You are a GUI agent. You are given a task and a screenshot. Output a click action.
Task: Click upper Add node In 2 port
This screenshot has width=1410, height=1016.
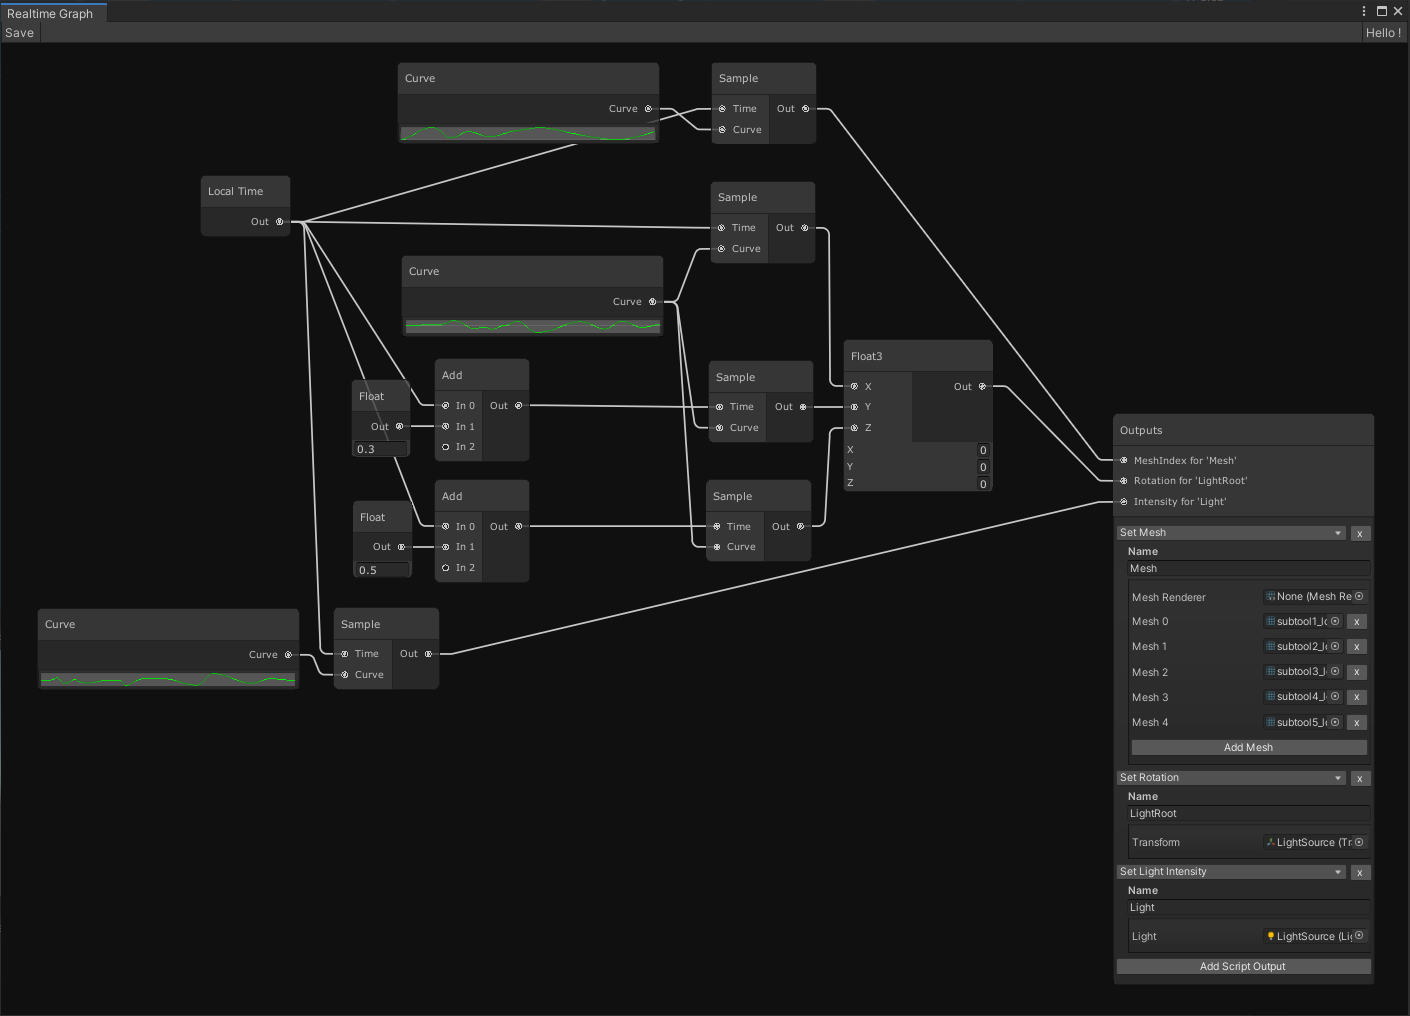pyautogui.click(x=445, y=447)
